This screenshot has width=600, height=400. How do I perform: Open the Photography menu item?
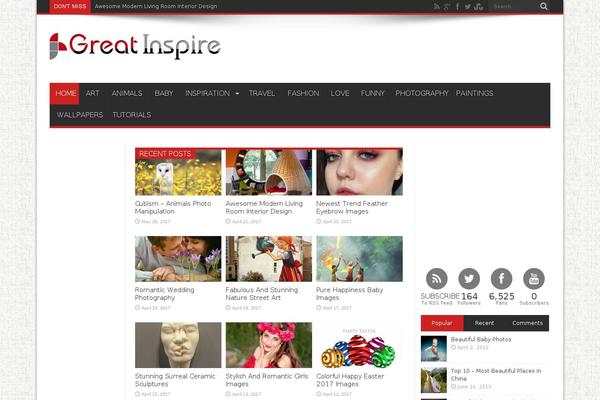(x=422, y=93)
